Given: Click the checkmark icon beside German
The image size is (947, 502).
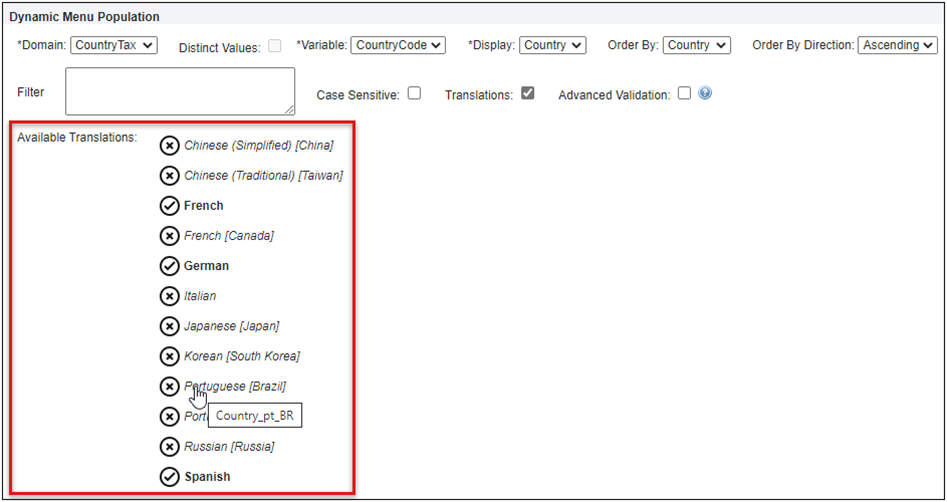Looking at the screenshot, I should tap(169, 266).
